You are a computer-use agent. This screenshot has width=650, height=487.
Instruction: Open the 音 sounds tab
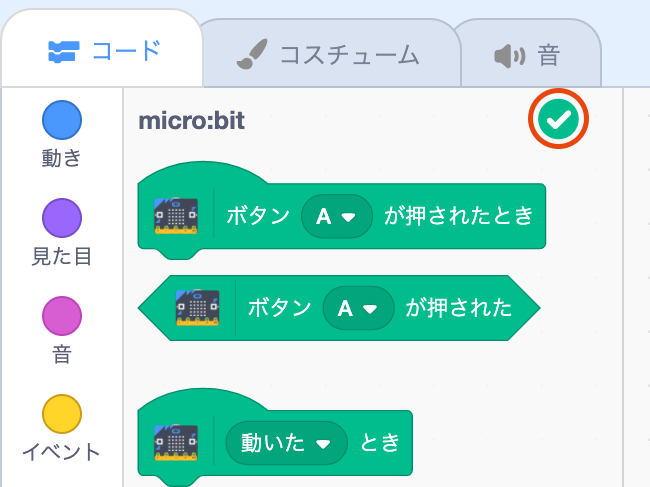tap(530, 55)
